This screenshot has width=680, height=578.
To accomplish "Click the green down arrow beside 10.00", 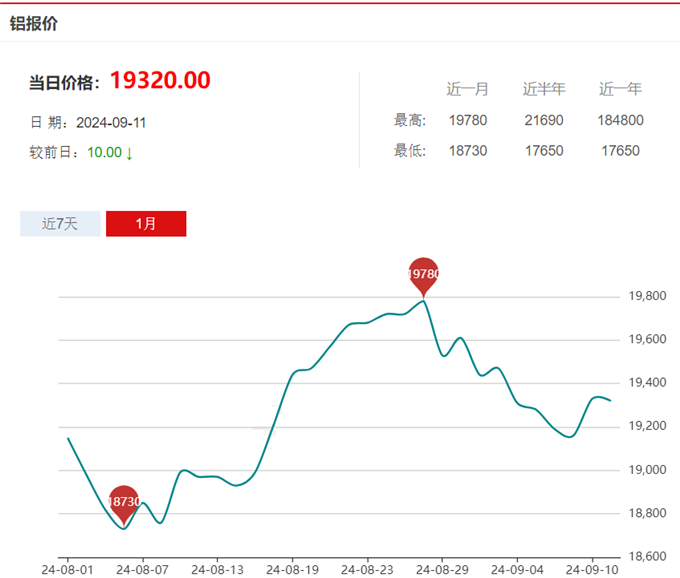I will (130, 153).
